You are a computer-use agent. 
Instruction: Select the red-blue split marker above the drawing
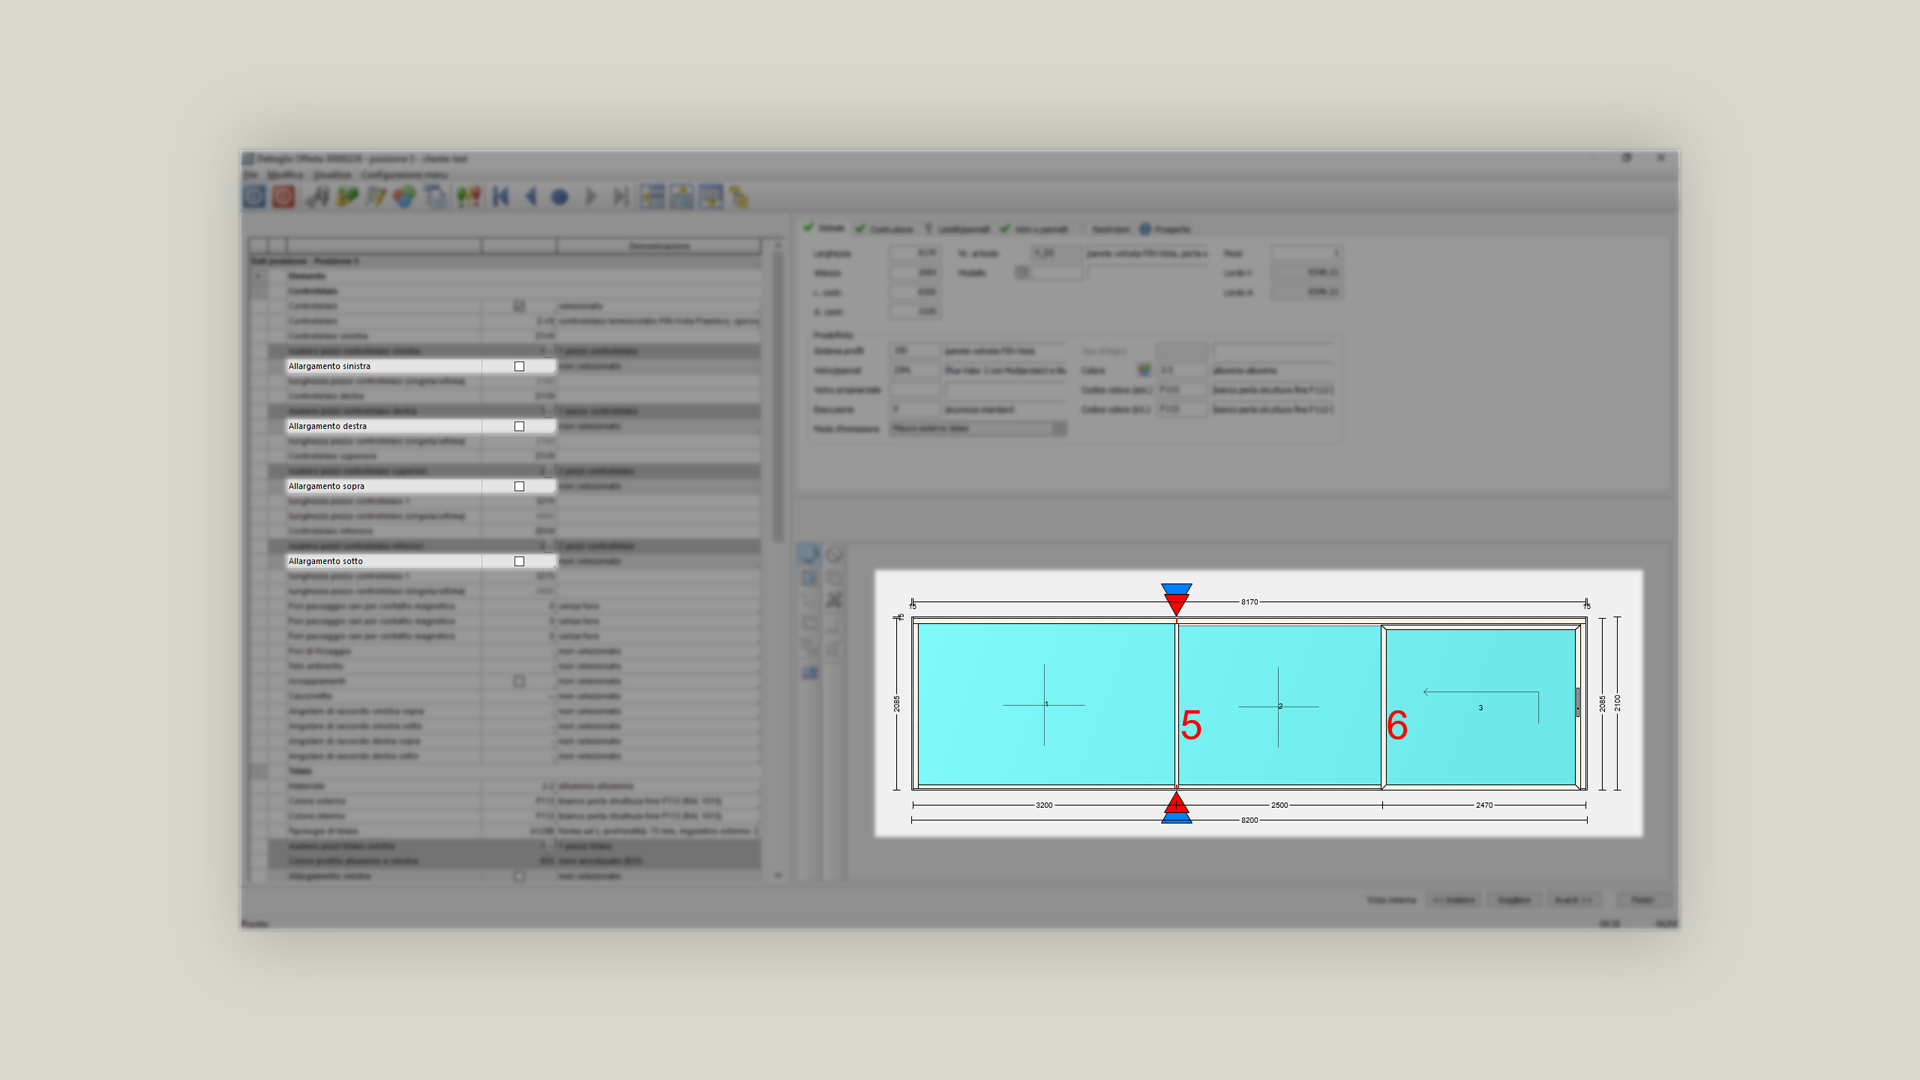tap(1176, 599)
